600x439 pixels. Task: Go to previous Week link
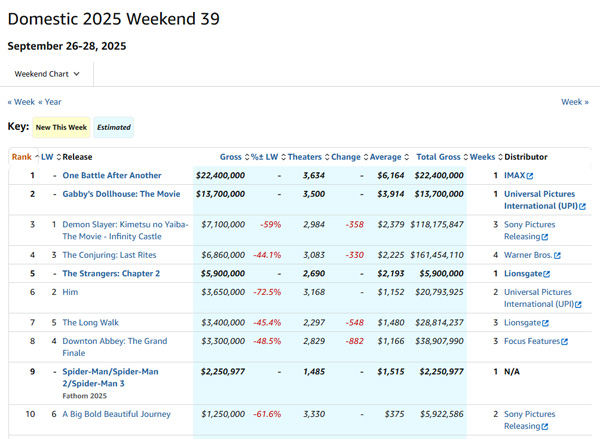(21, 102)
